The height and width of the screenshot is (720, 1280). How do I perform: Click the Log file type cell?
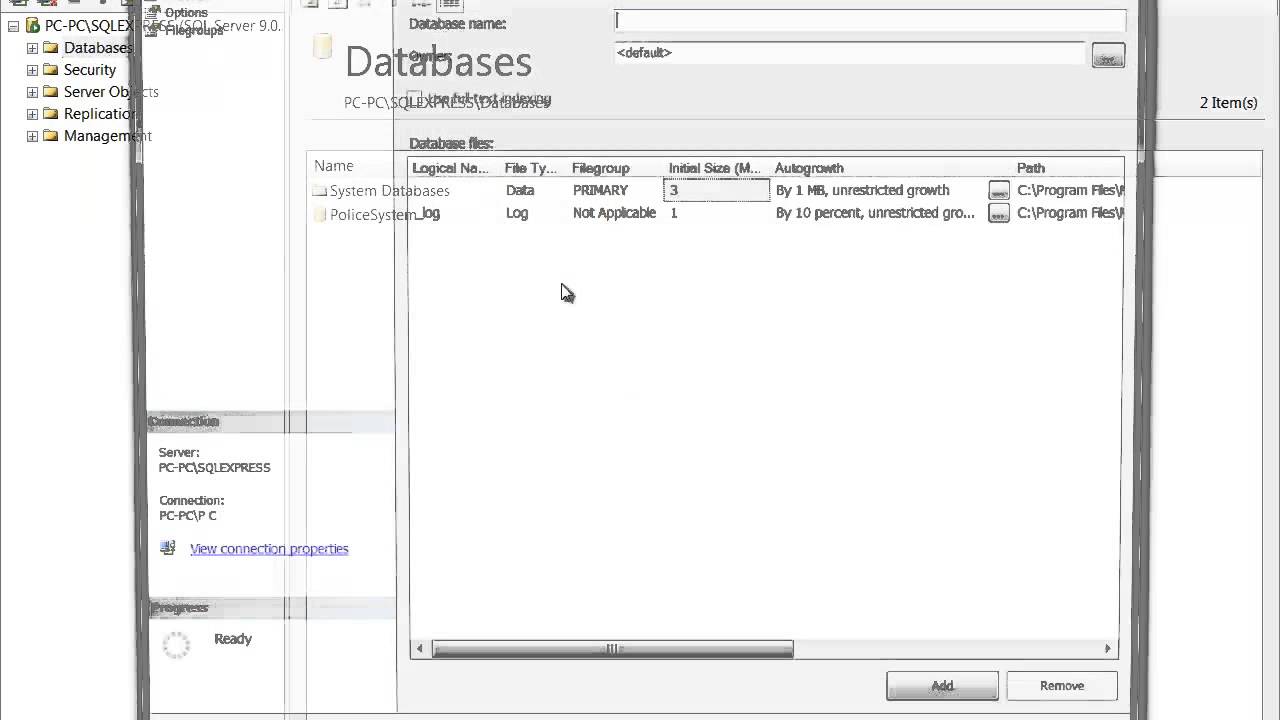point(517,213)
